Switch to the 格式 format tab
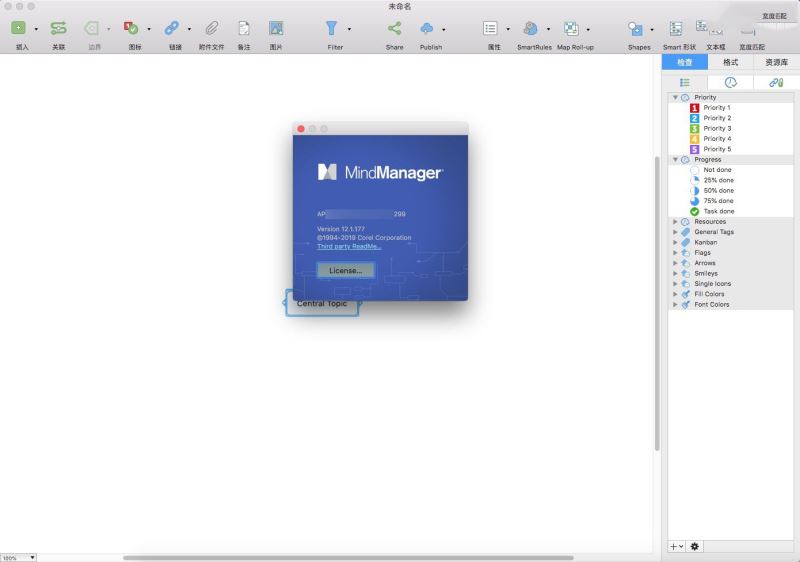Screen dimensions: 800x562 click(731, 62)
